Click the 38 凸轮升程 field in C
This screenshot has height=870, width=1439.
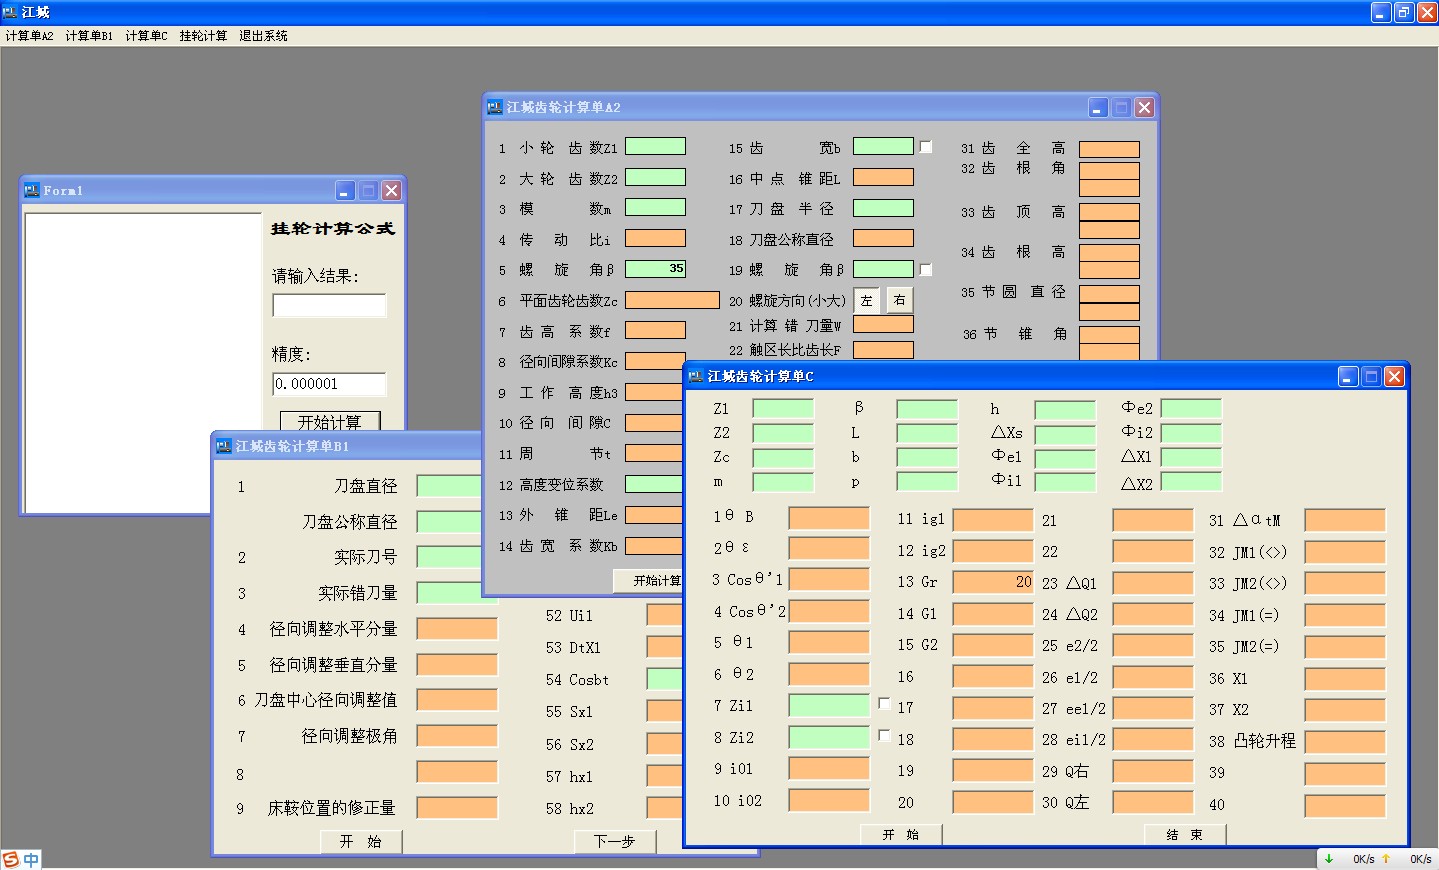pyautogui.click(x=1345, y=741)
